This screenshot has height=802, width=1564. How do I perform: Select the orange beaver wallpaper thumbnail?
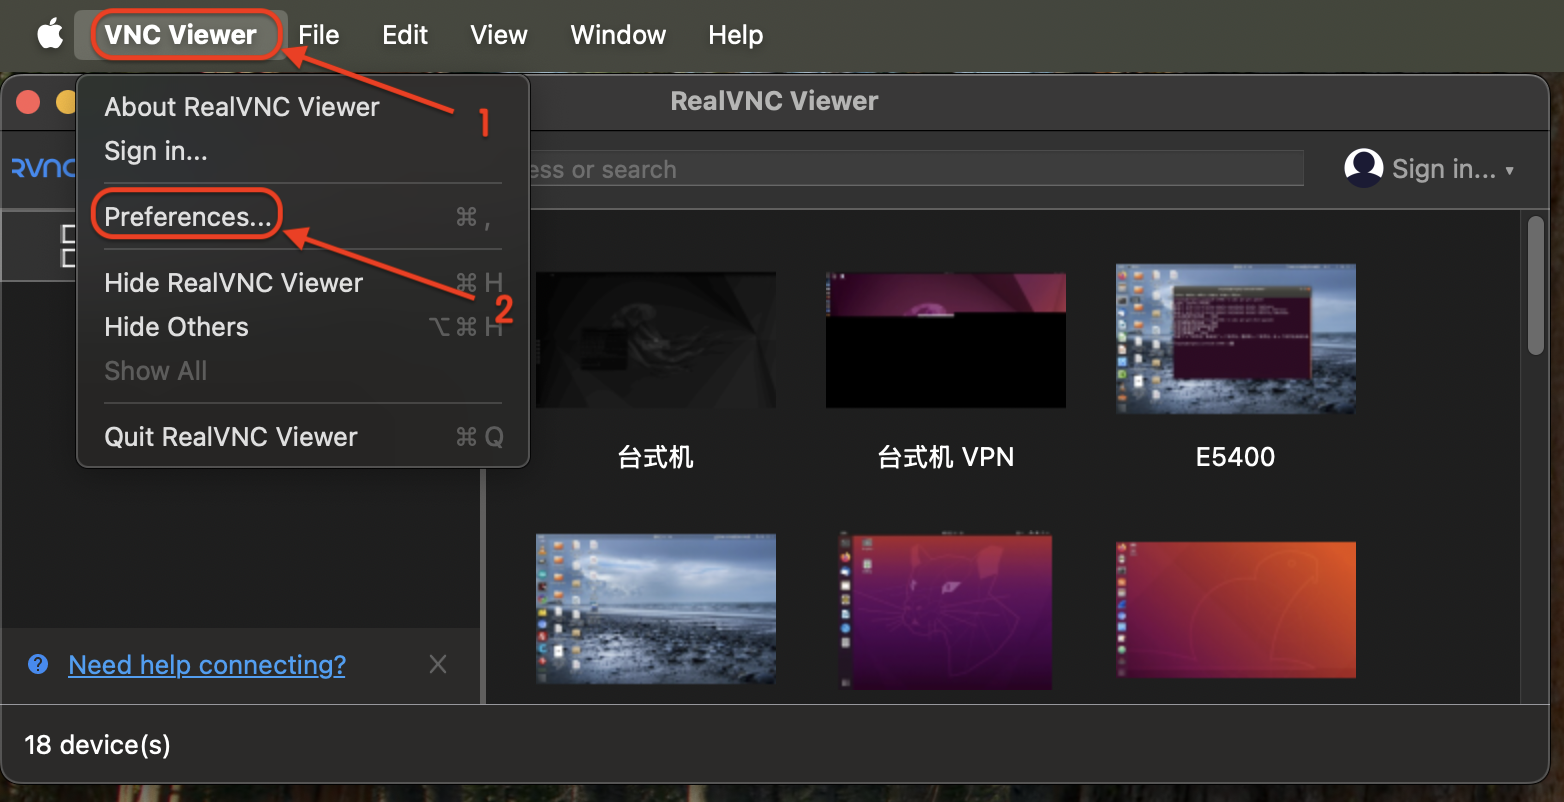point(1236,610)
